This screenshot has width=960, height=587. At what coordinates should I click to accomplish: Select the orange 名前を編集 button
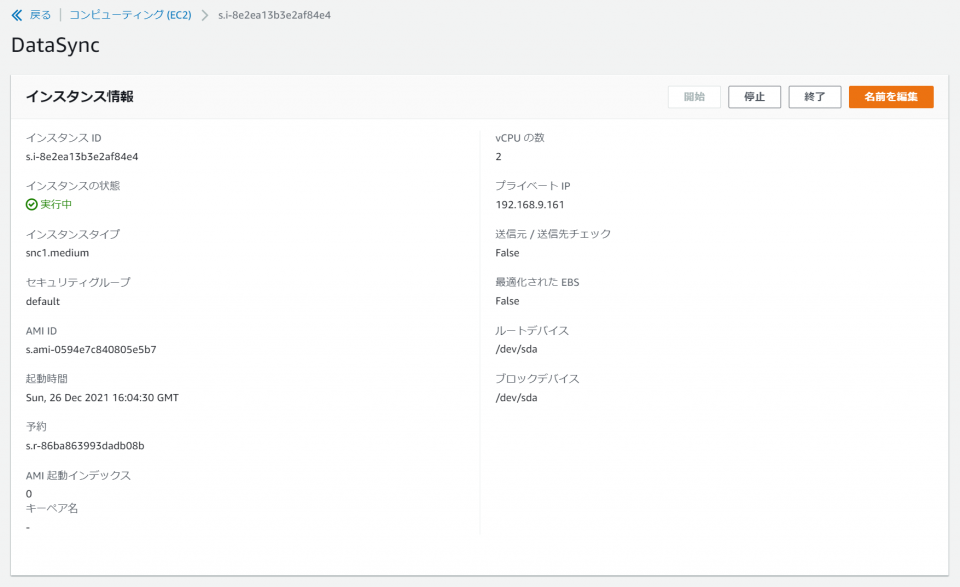(x=889, y=96)
